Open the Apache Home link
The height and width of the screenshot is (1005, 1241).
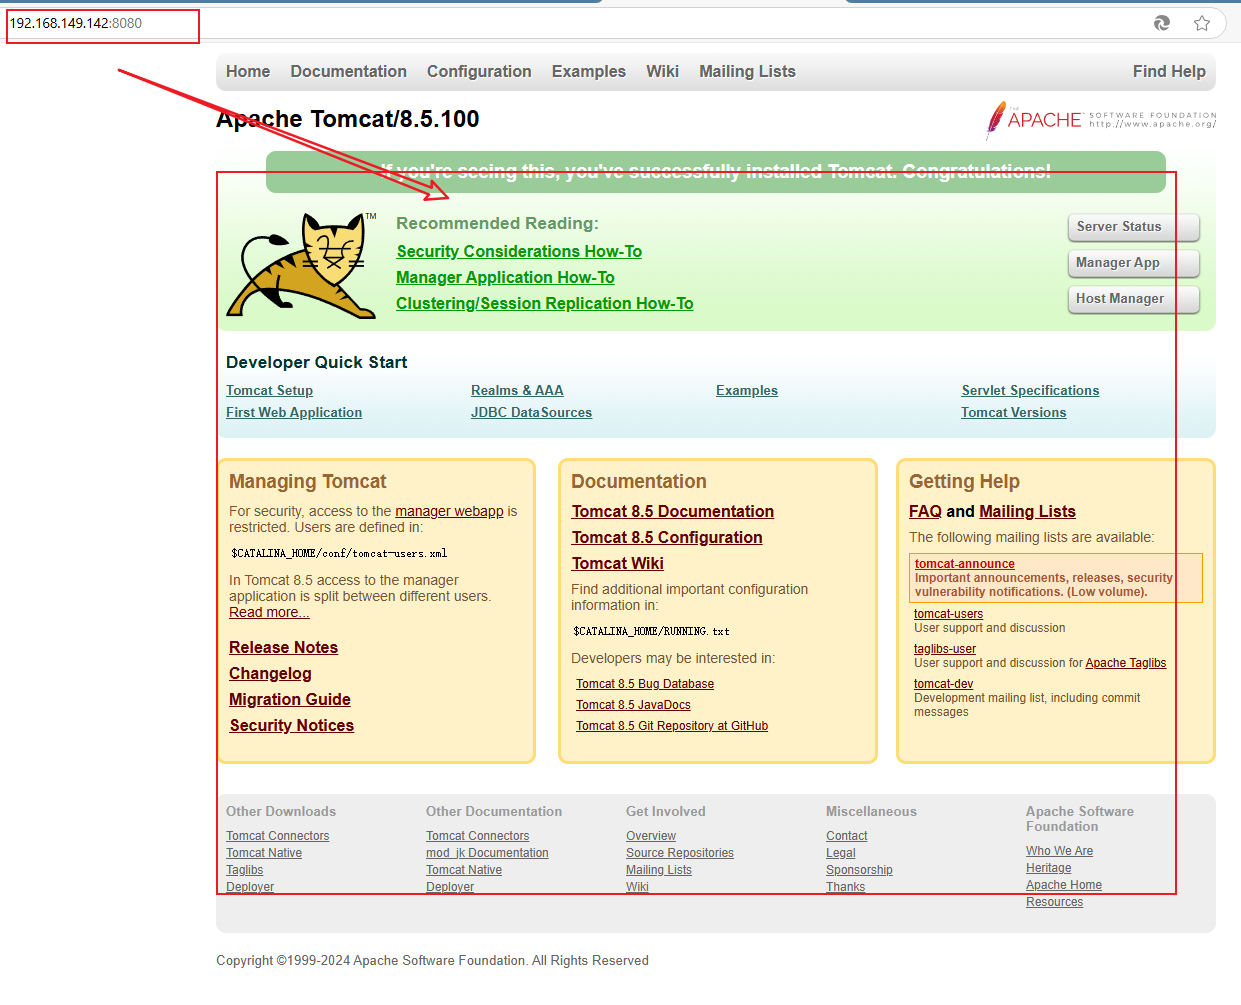coord(1064,885)
